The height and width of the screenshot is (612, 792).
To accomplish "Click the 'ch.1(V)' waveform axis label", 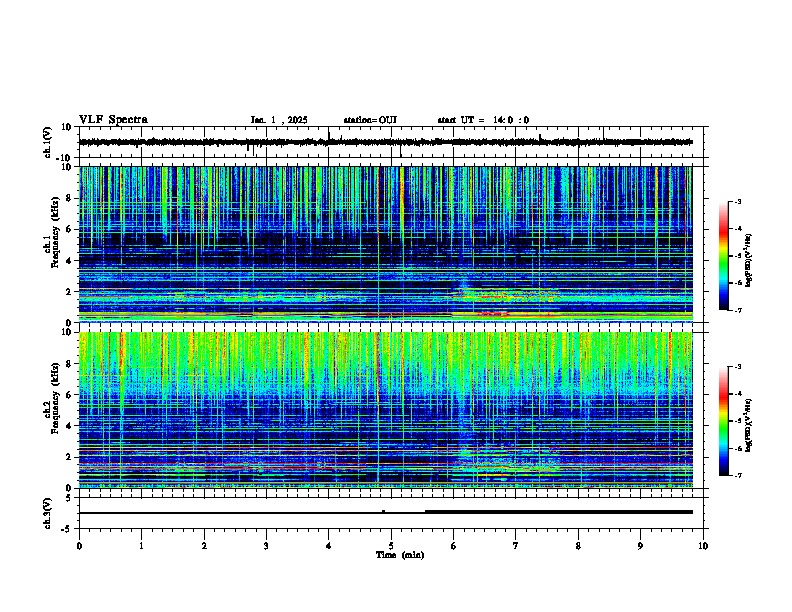I will [x=48, y=142].
